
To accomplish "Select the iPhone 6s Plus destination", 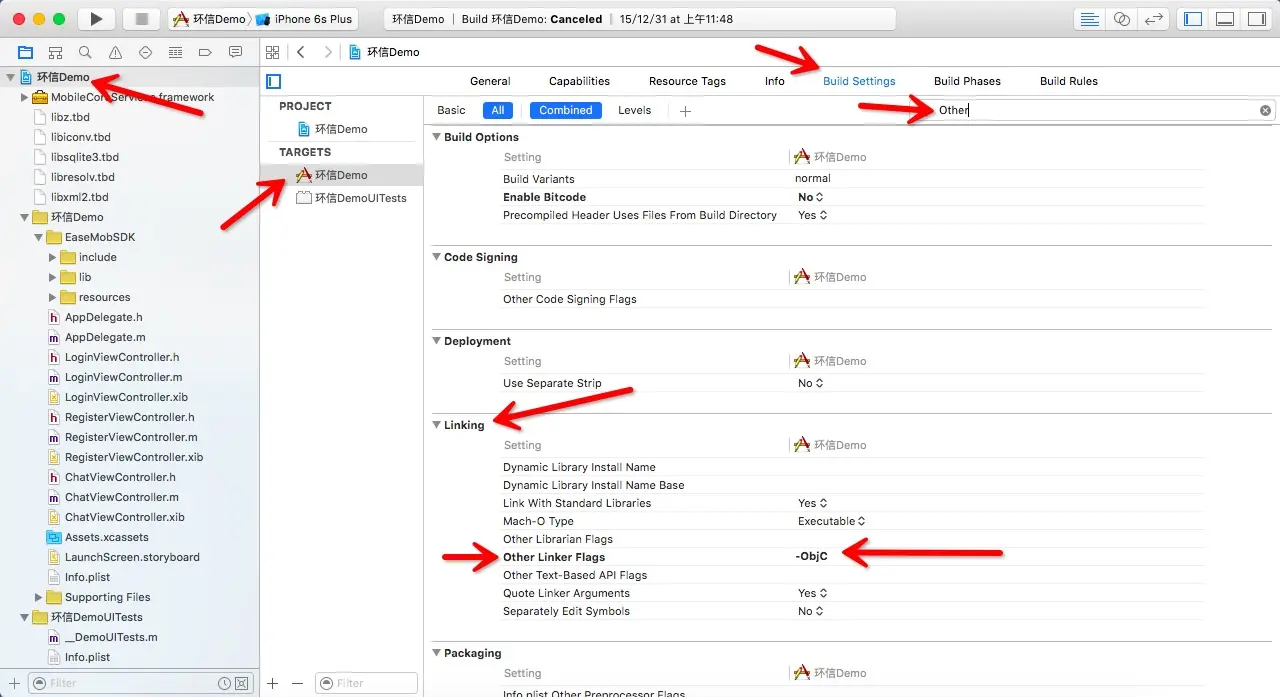I will tap(304, 19).
